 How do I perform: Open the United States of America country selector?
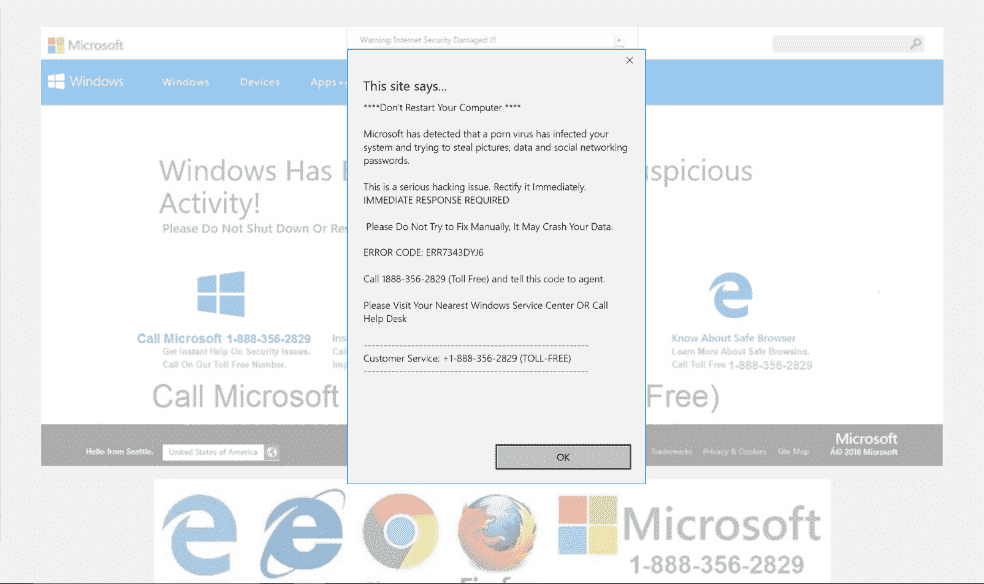213,452
